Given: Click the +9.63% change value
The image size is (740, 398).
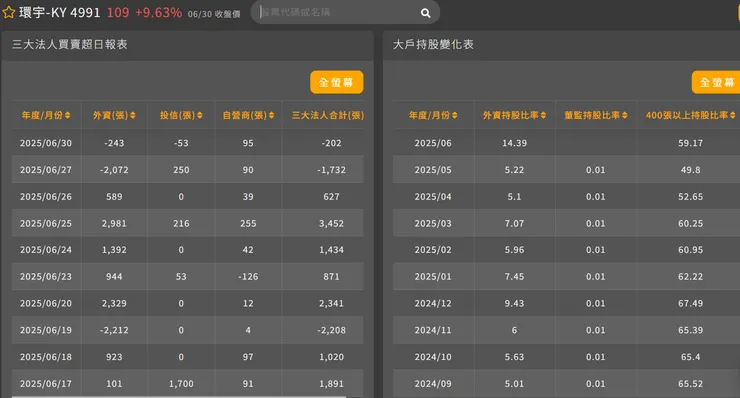Looking at the screenshot, I should [159, 13].
